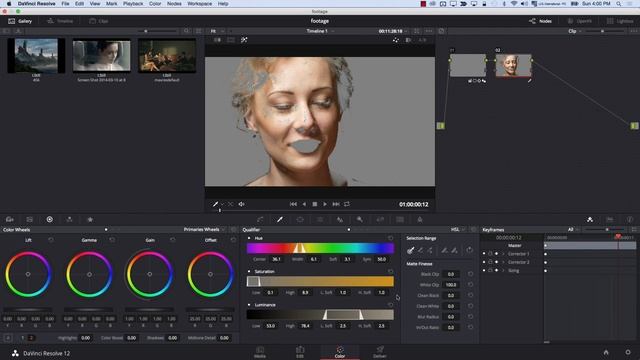Switch to the Deliver page tab
Image resolution: width=640 pixels, height=360 pixels.
coord(380,352)
